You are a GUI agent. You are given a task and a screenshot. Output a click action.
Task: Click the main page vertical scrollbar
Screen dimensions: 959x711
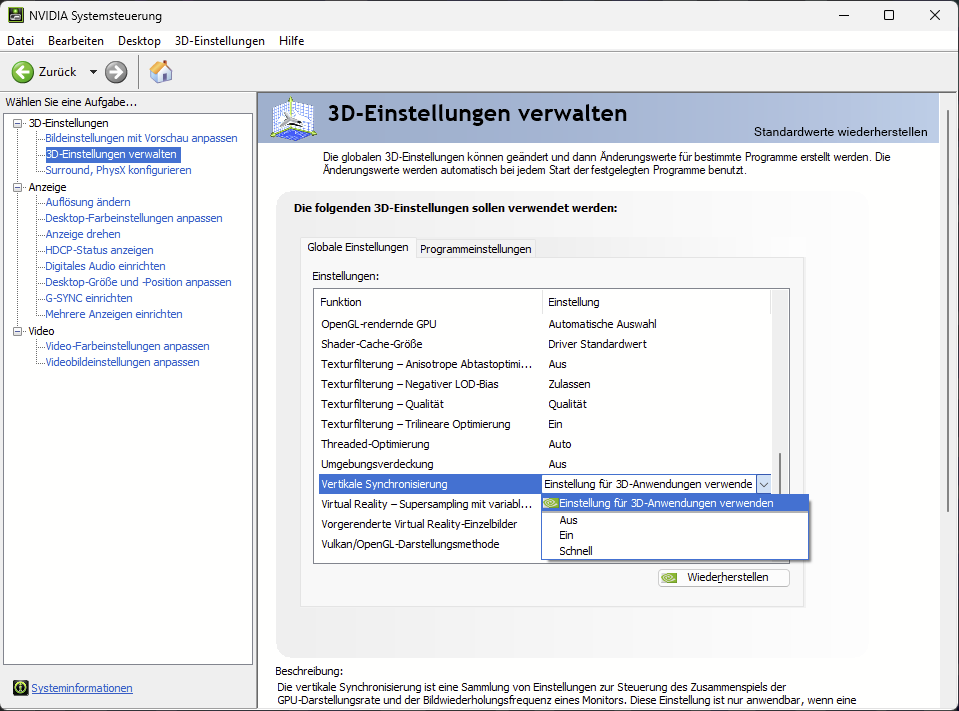click(949, 312)
